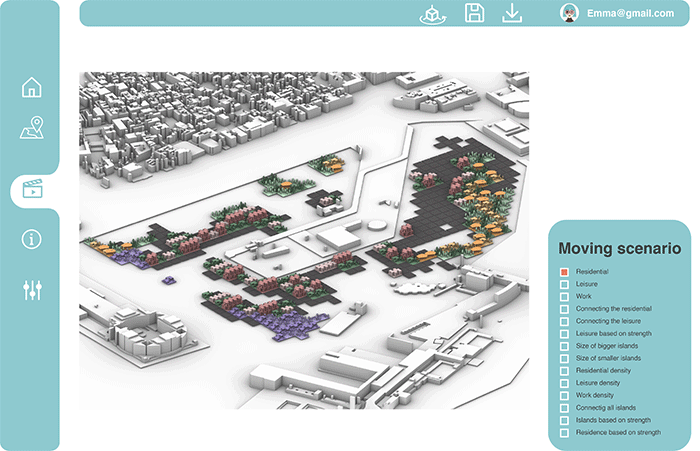Uncheck the Residential checkbox
This screenshot has width=700, height=451.
click(x=564, y=272)
